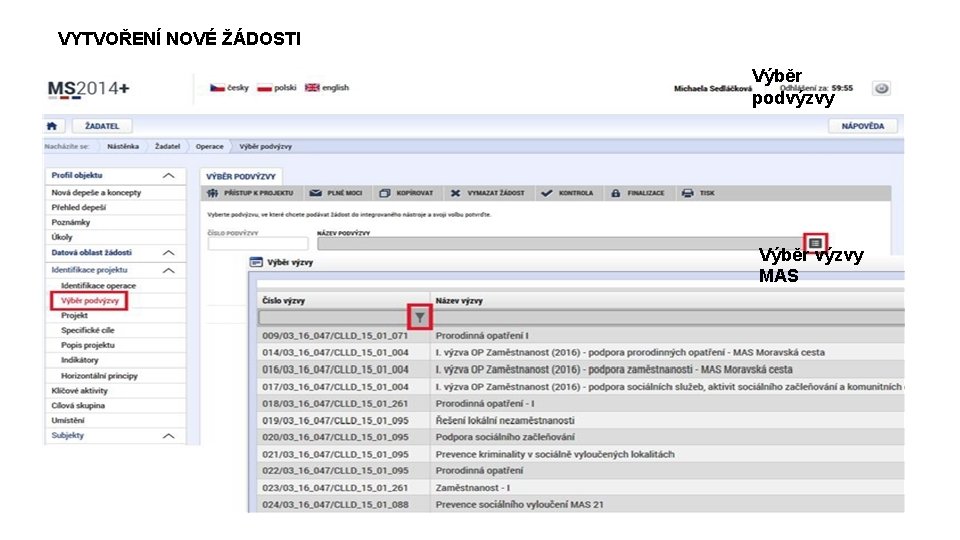Open the Žadatel menu button
The width and height of the screenshot is (960, 540).
(x=102, y=126)
